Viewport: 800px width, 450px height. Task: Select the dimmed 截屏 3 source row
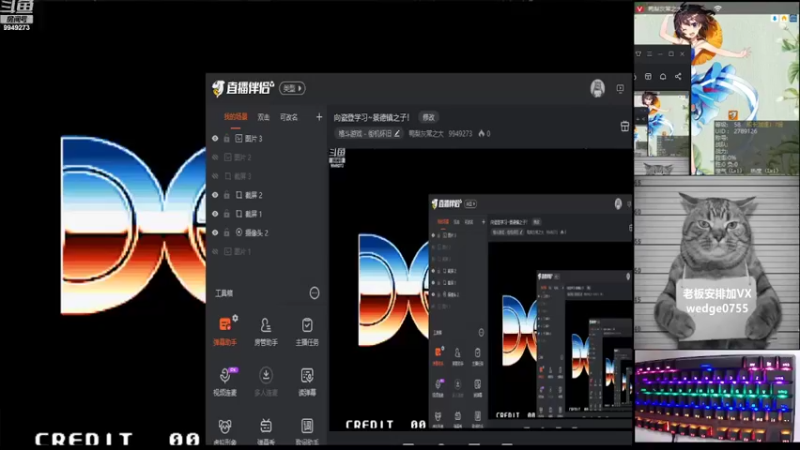click(266, 176)
